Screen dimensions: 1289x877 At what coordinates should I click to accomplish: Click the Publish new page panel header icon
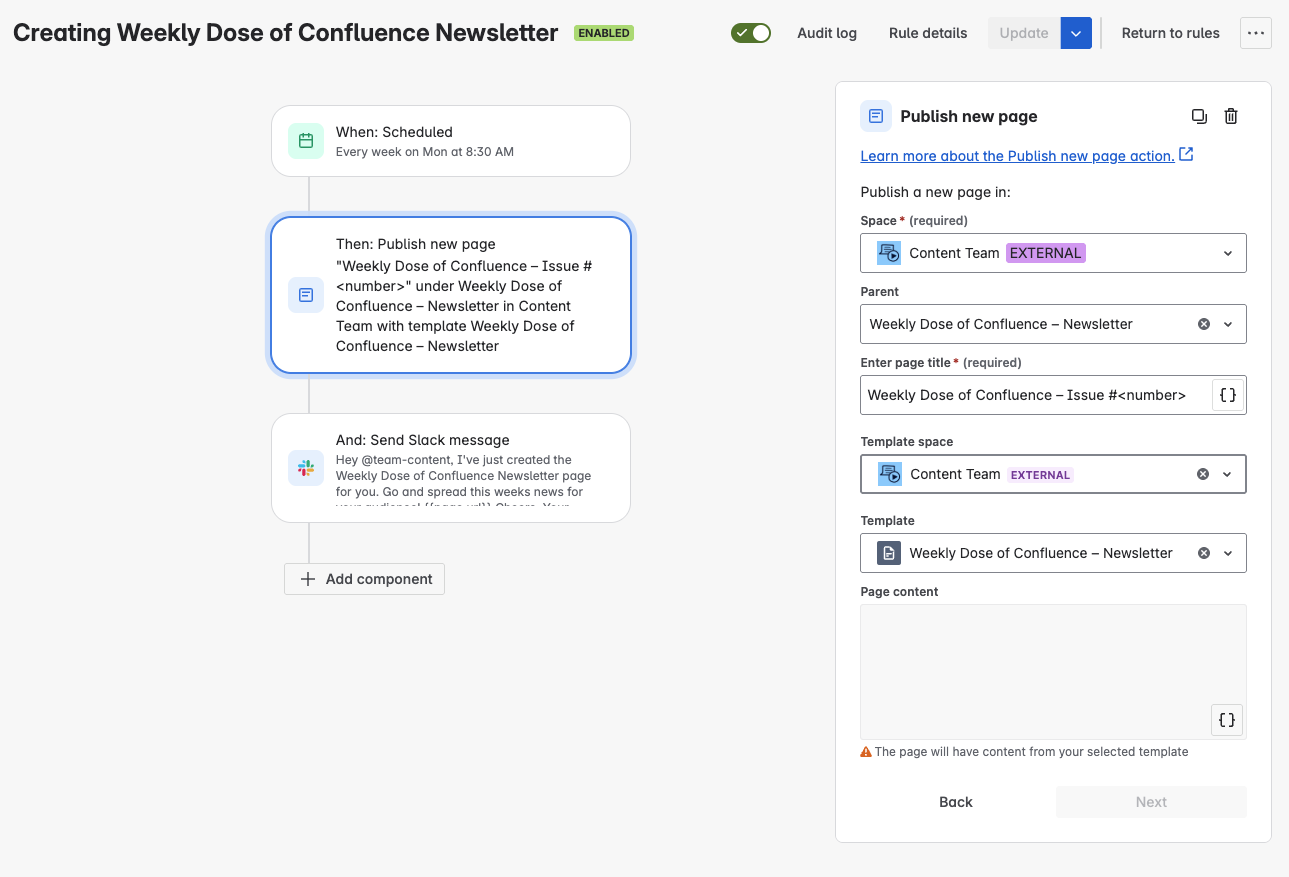pyautogui.click(x=876, y=116)
